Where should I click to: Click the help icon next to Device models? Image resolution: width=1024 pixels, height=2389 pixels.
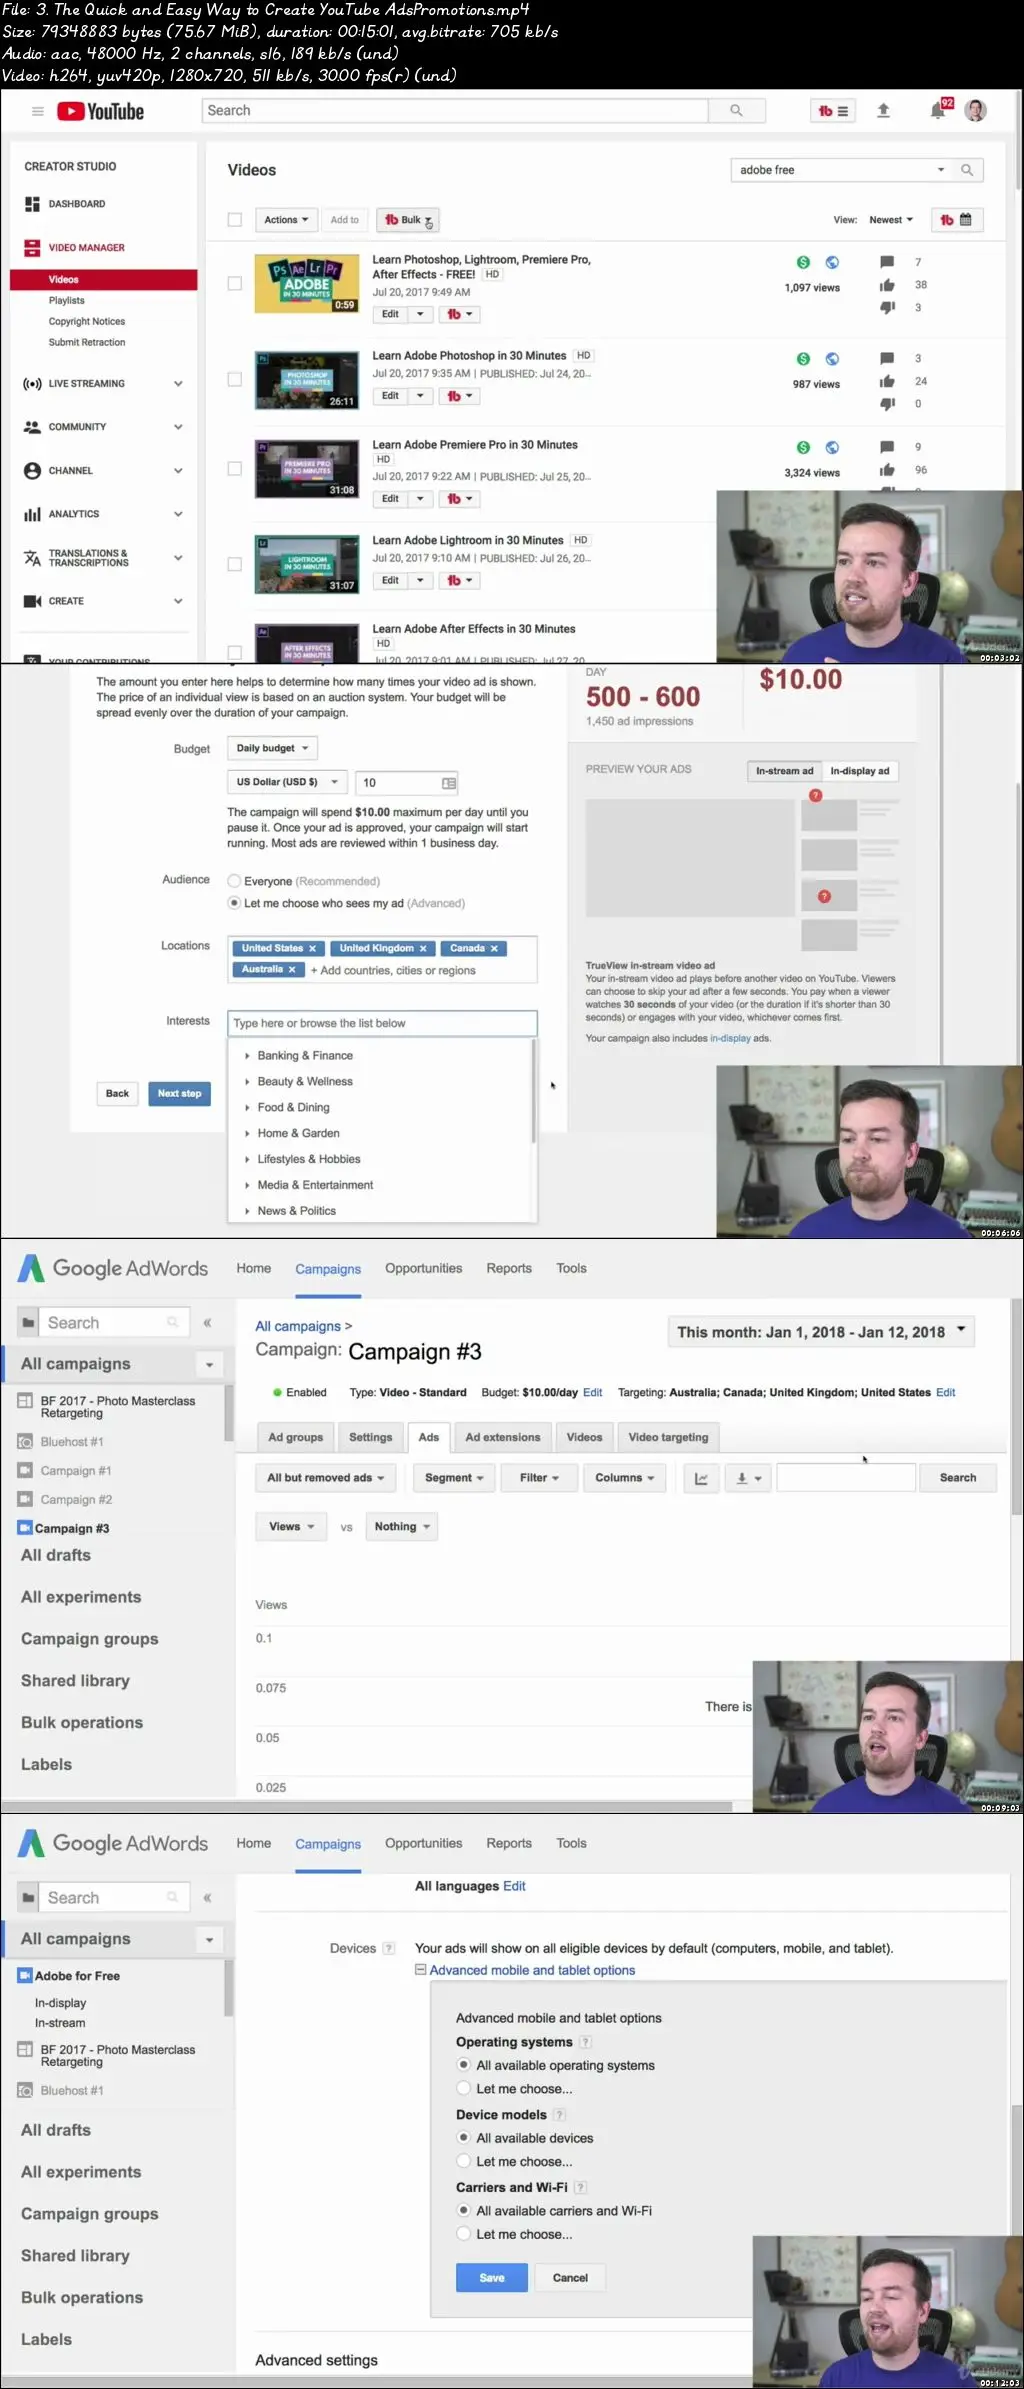[560, 2114]
